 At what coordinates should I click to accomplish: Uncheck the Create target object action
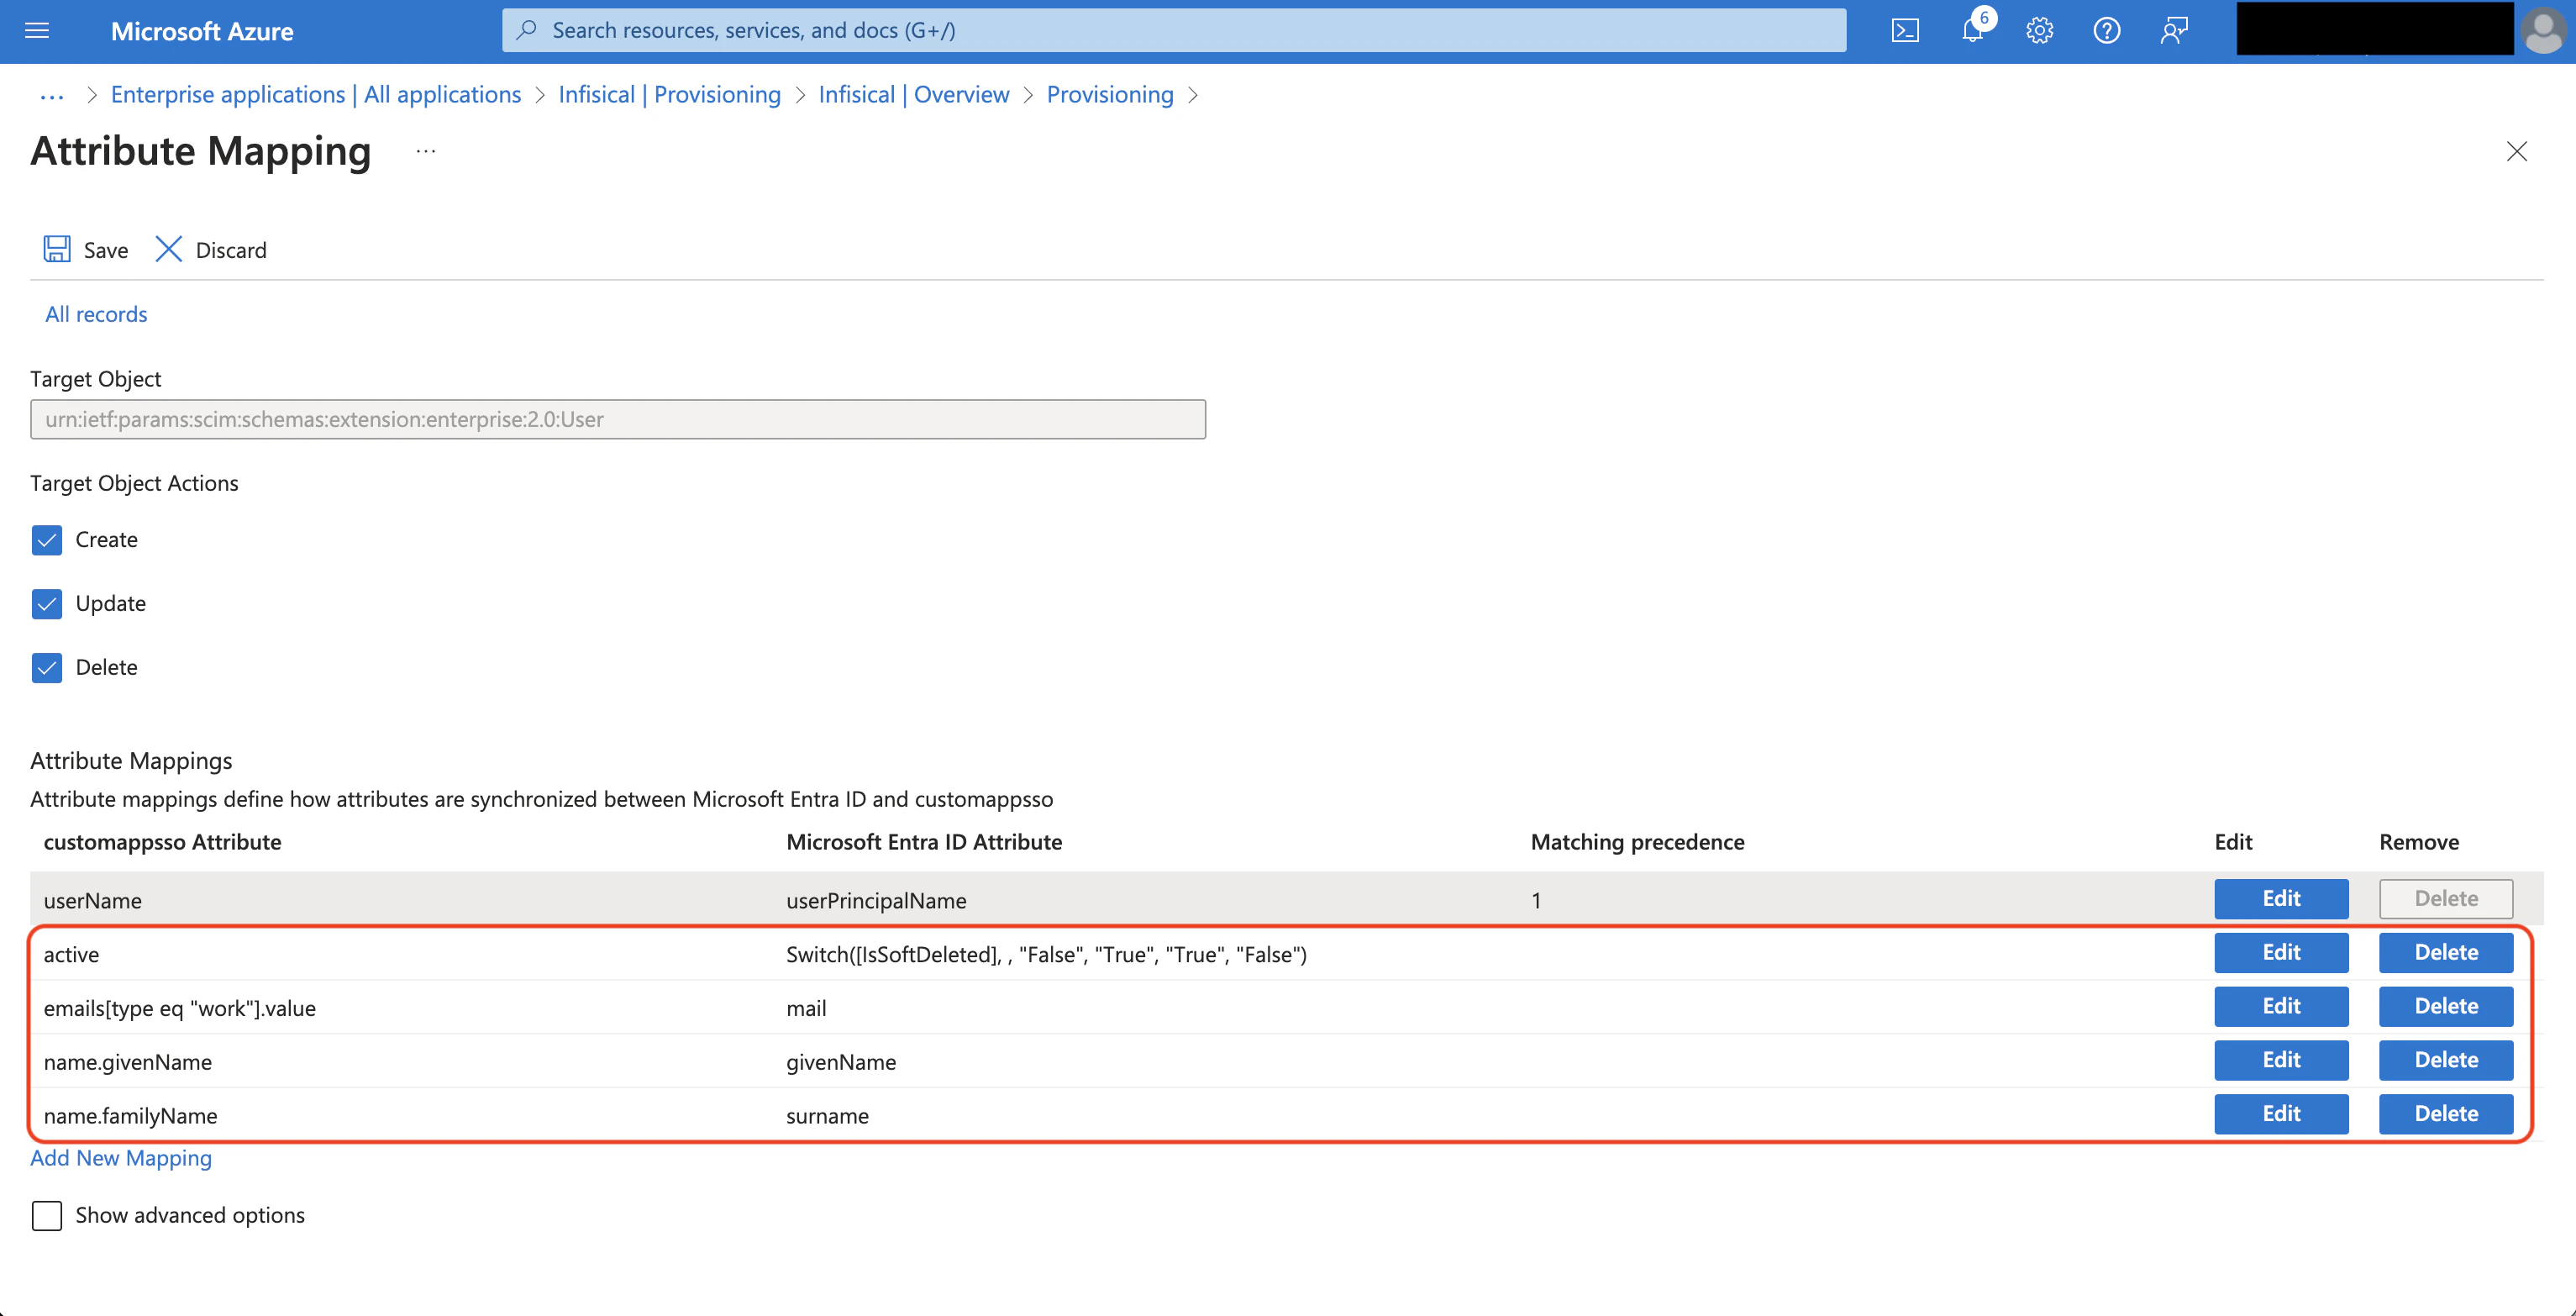(47, 540)
